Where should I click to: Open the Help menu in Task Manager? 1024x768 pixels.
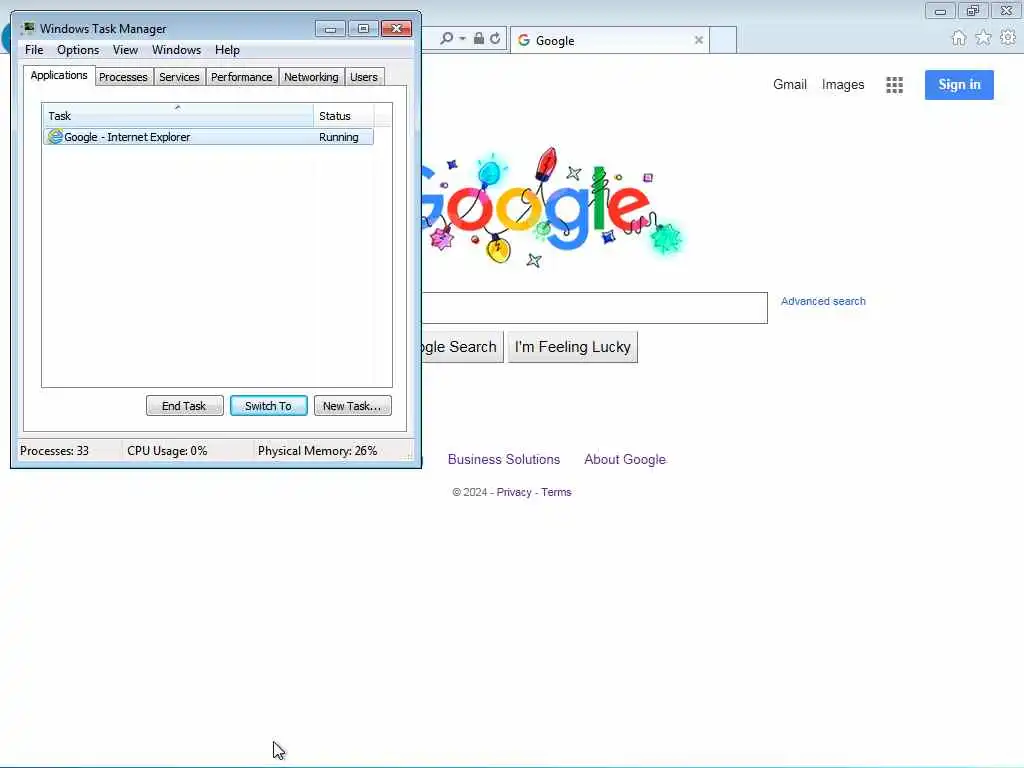click(227, 50)
